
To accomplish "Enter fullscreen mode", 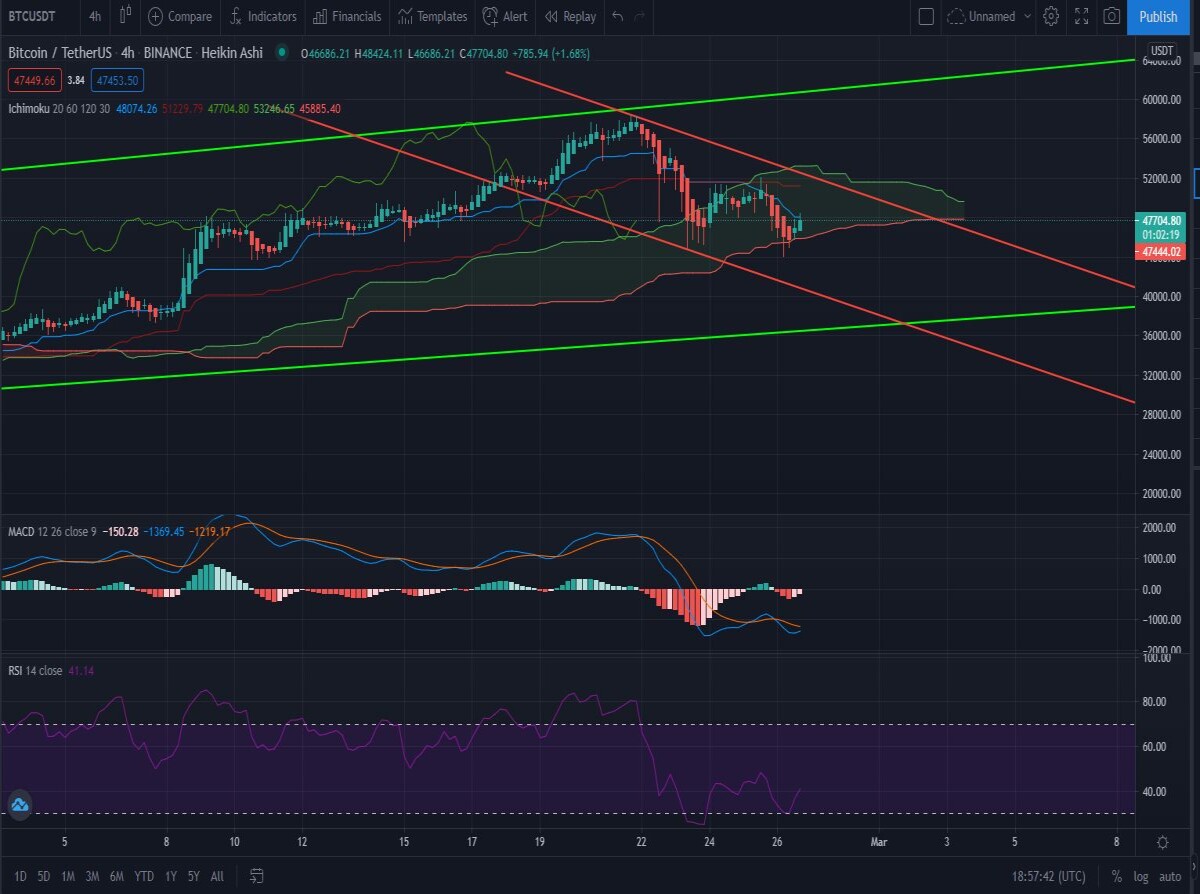I will click(1081, 16).
